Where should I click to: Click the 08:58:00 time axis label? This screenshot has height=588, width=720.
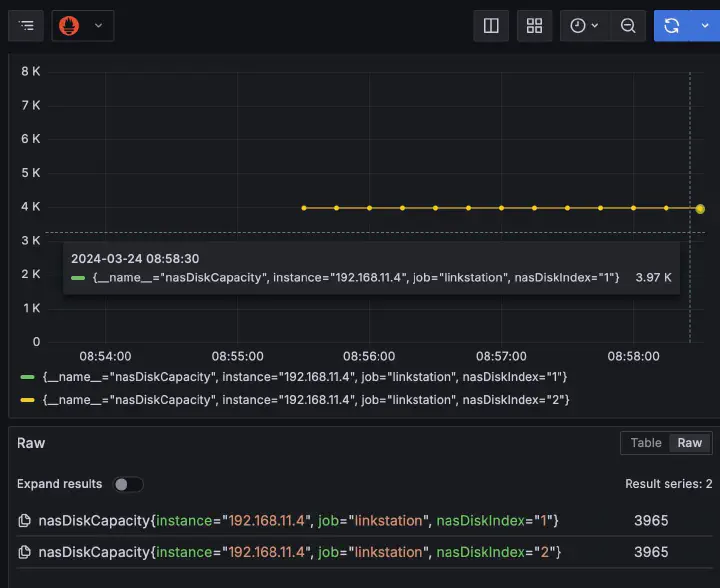(x=633, y=356)
